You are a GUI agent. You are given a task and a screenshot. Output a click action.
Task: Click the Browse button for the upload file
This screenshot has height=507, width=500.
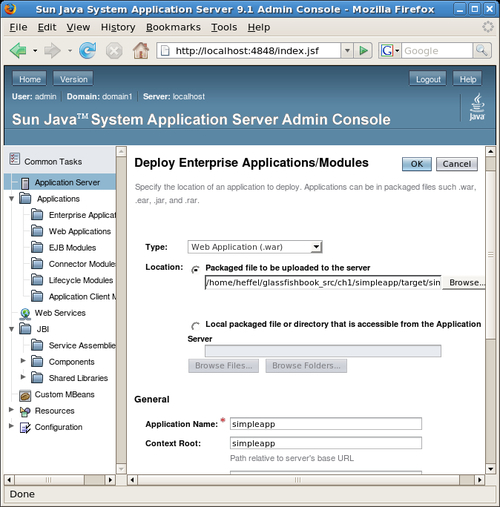click(464, 283)
